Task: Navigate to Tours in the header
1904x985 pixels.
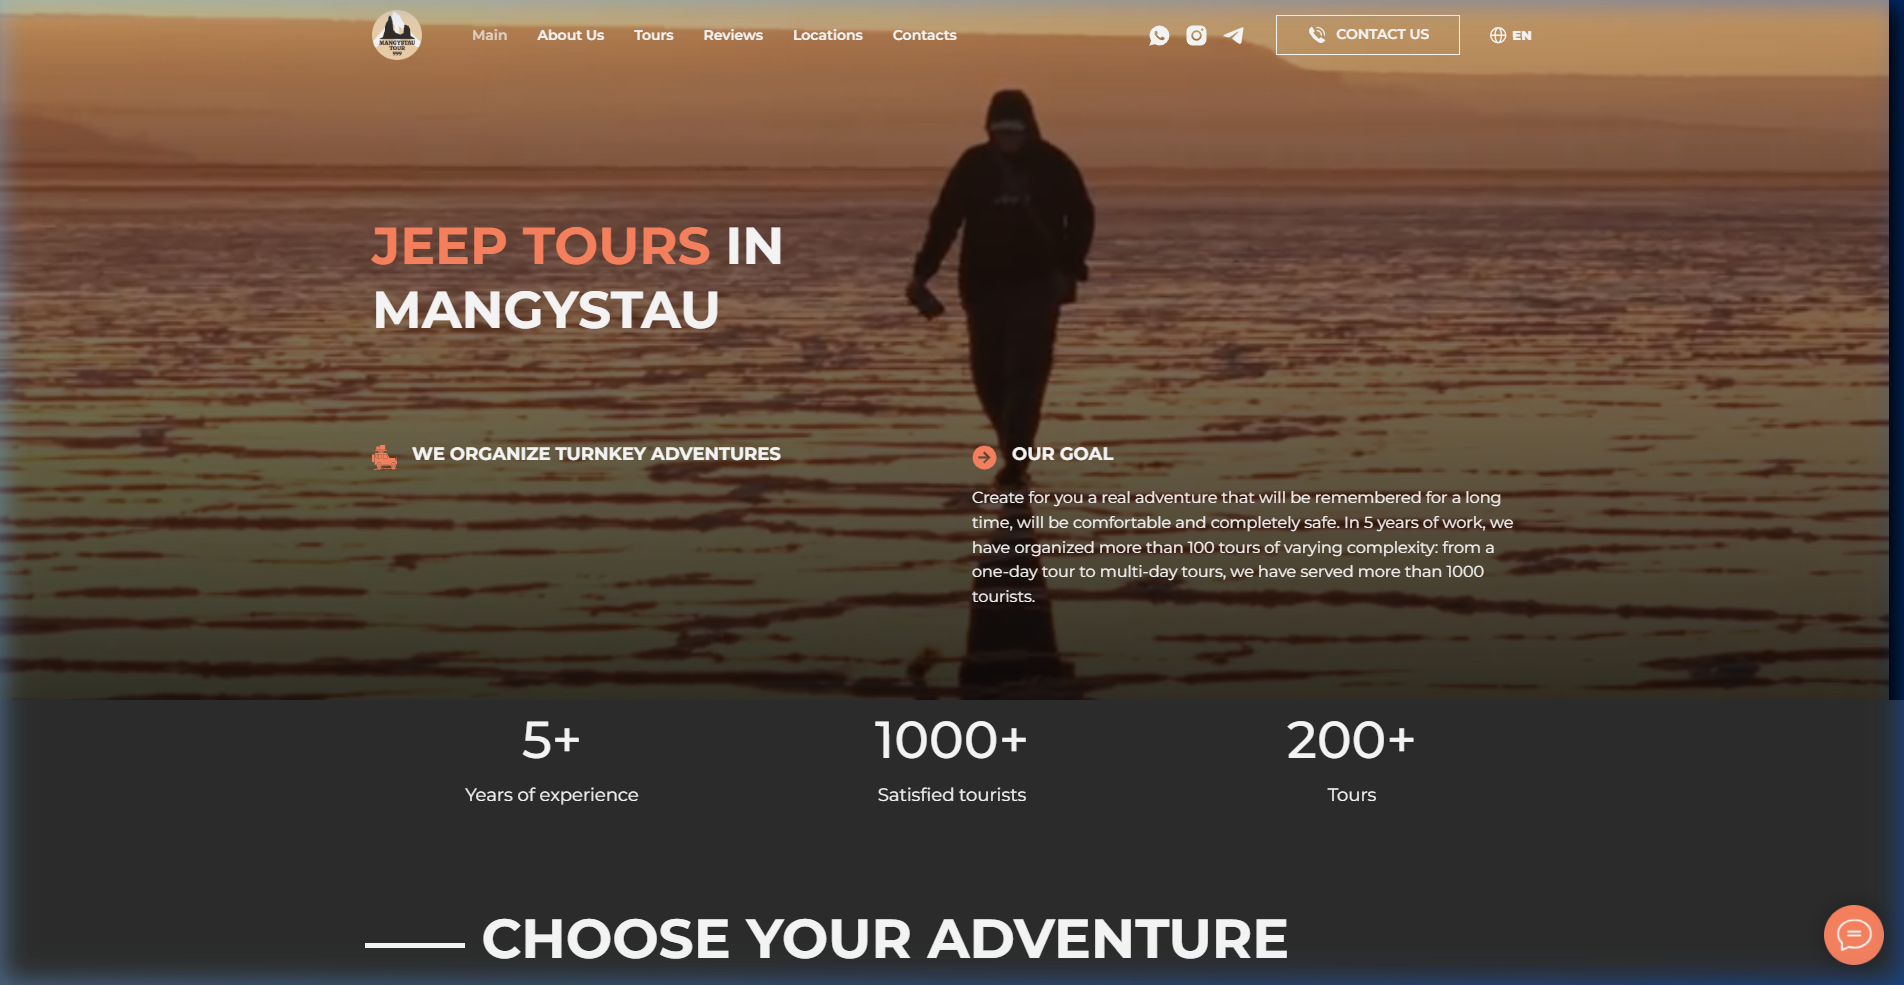Action: (x=653, y=35)
